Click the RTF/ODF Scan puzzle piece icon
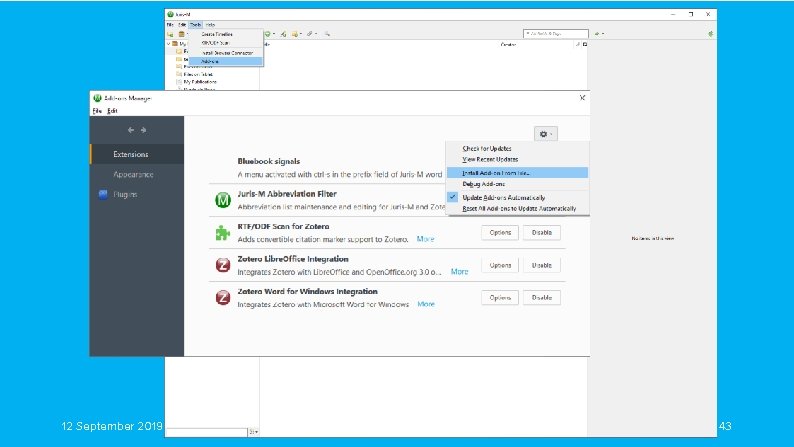The image size is (794, 447). [x=223, y=232]
